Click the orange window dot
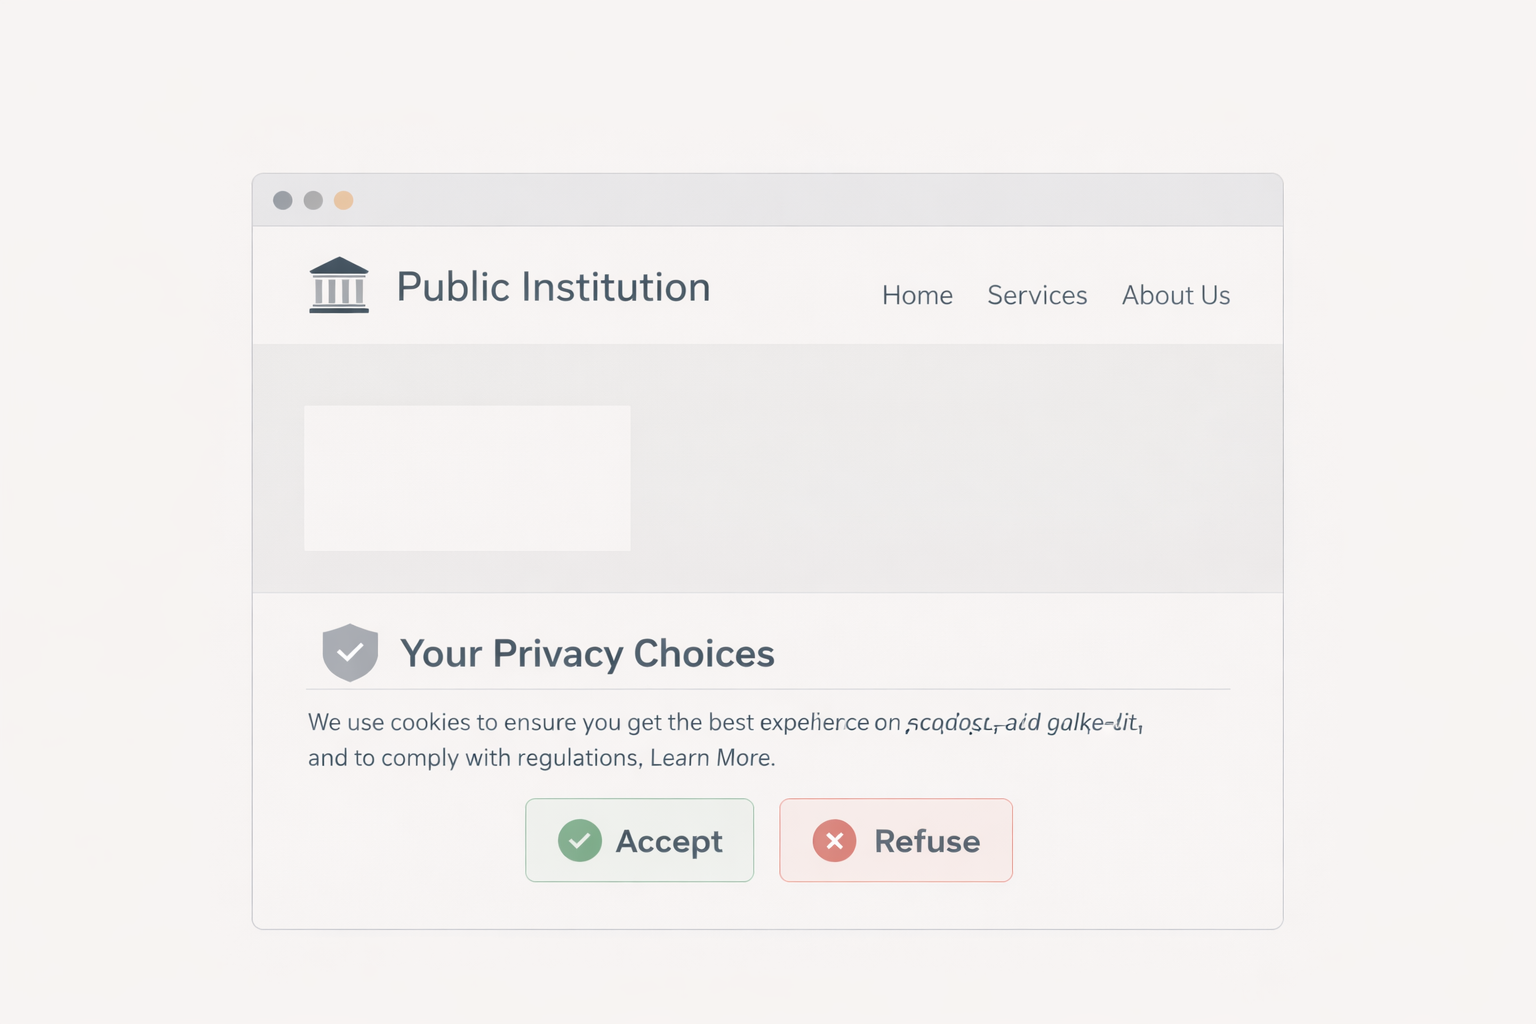The height and width of the screenshot is (1024, 1536). 343,200
